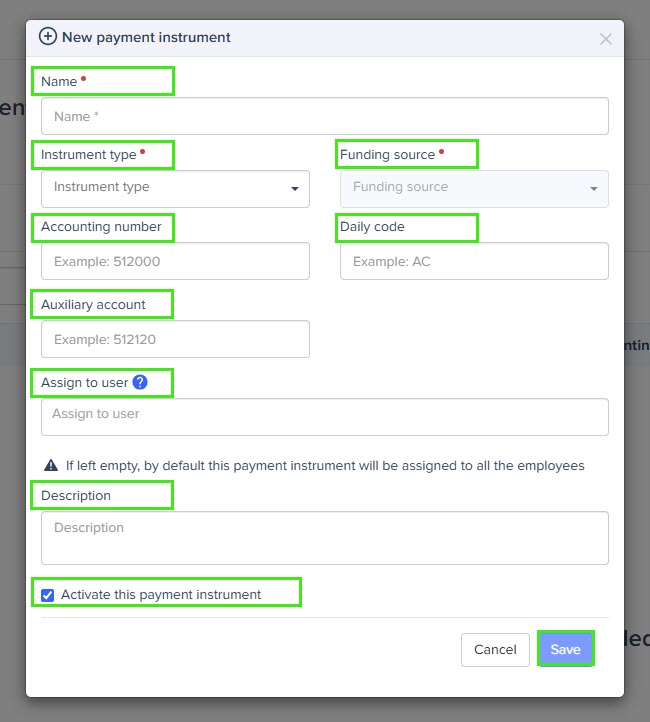Image resolution: width=650 pixels, height=722 pixels.
Task: Click the Activate this payment instrument label text
Action: (161, 594)
